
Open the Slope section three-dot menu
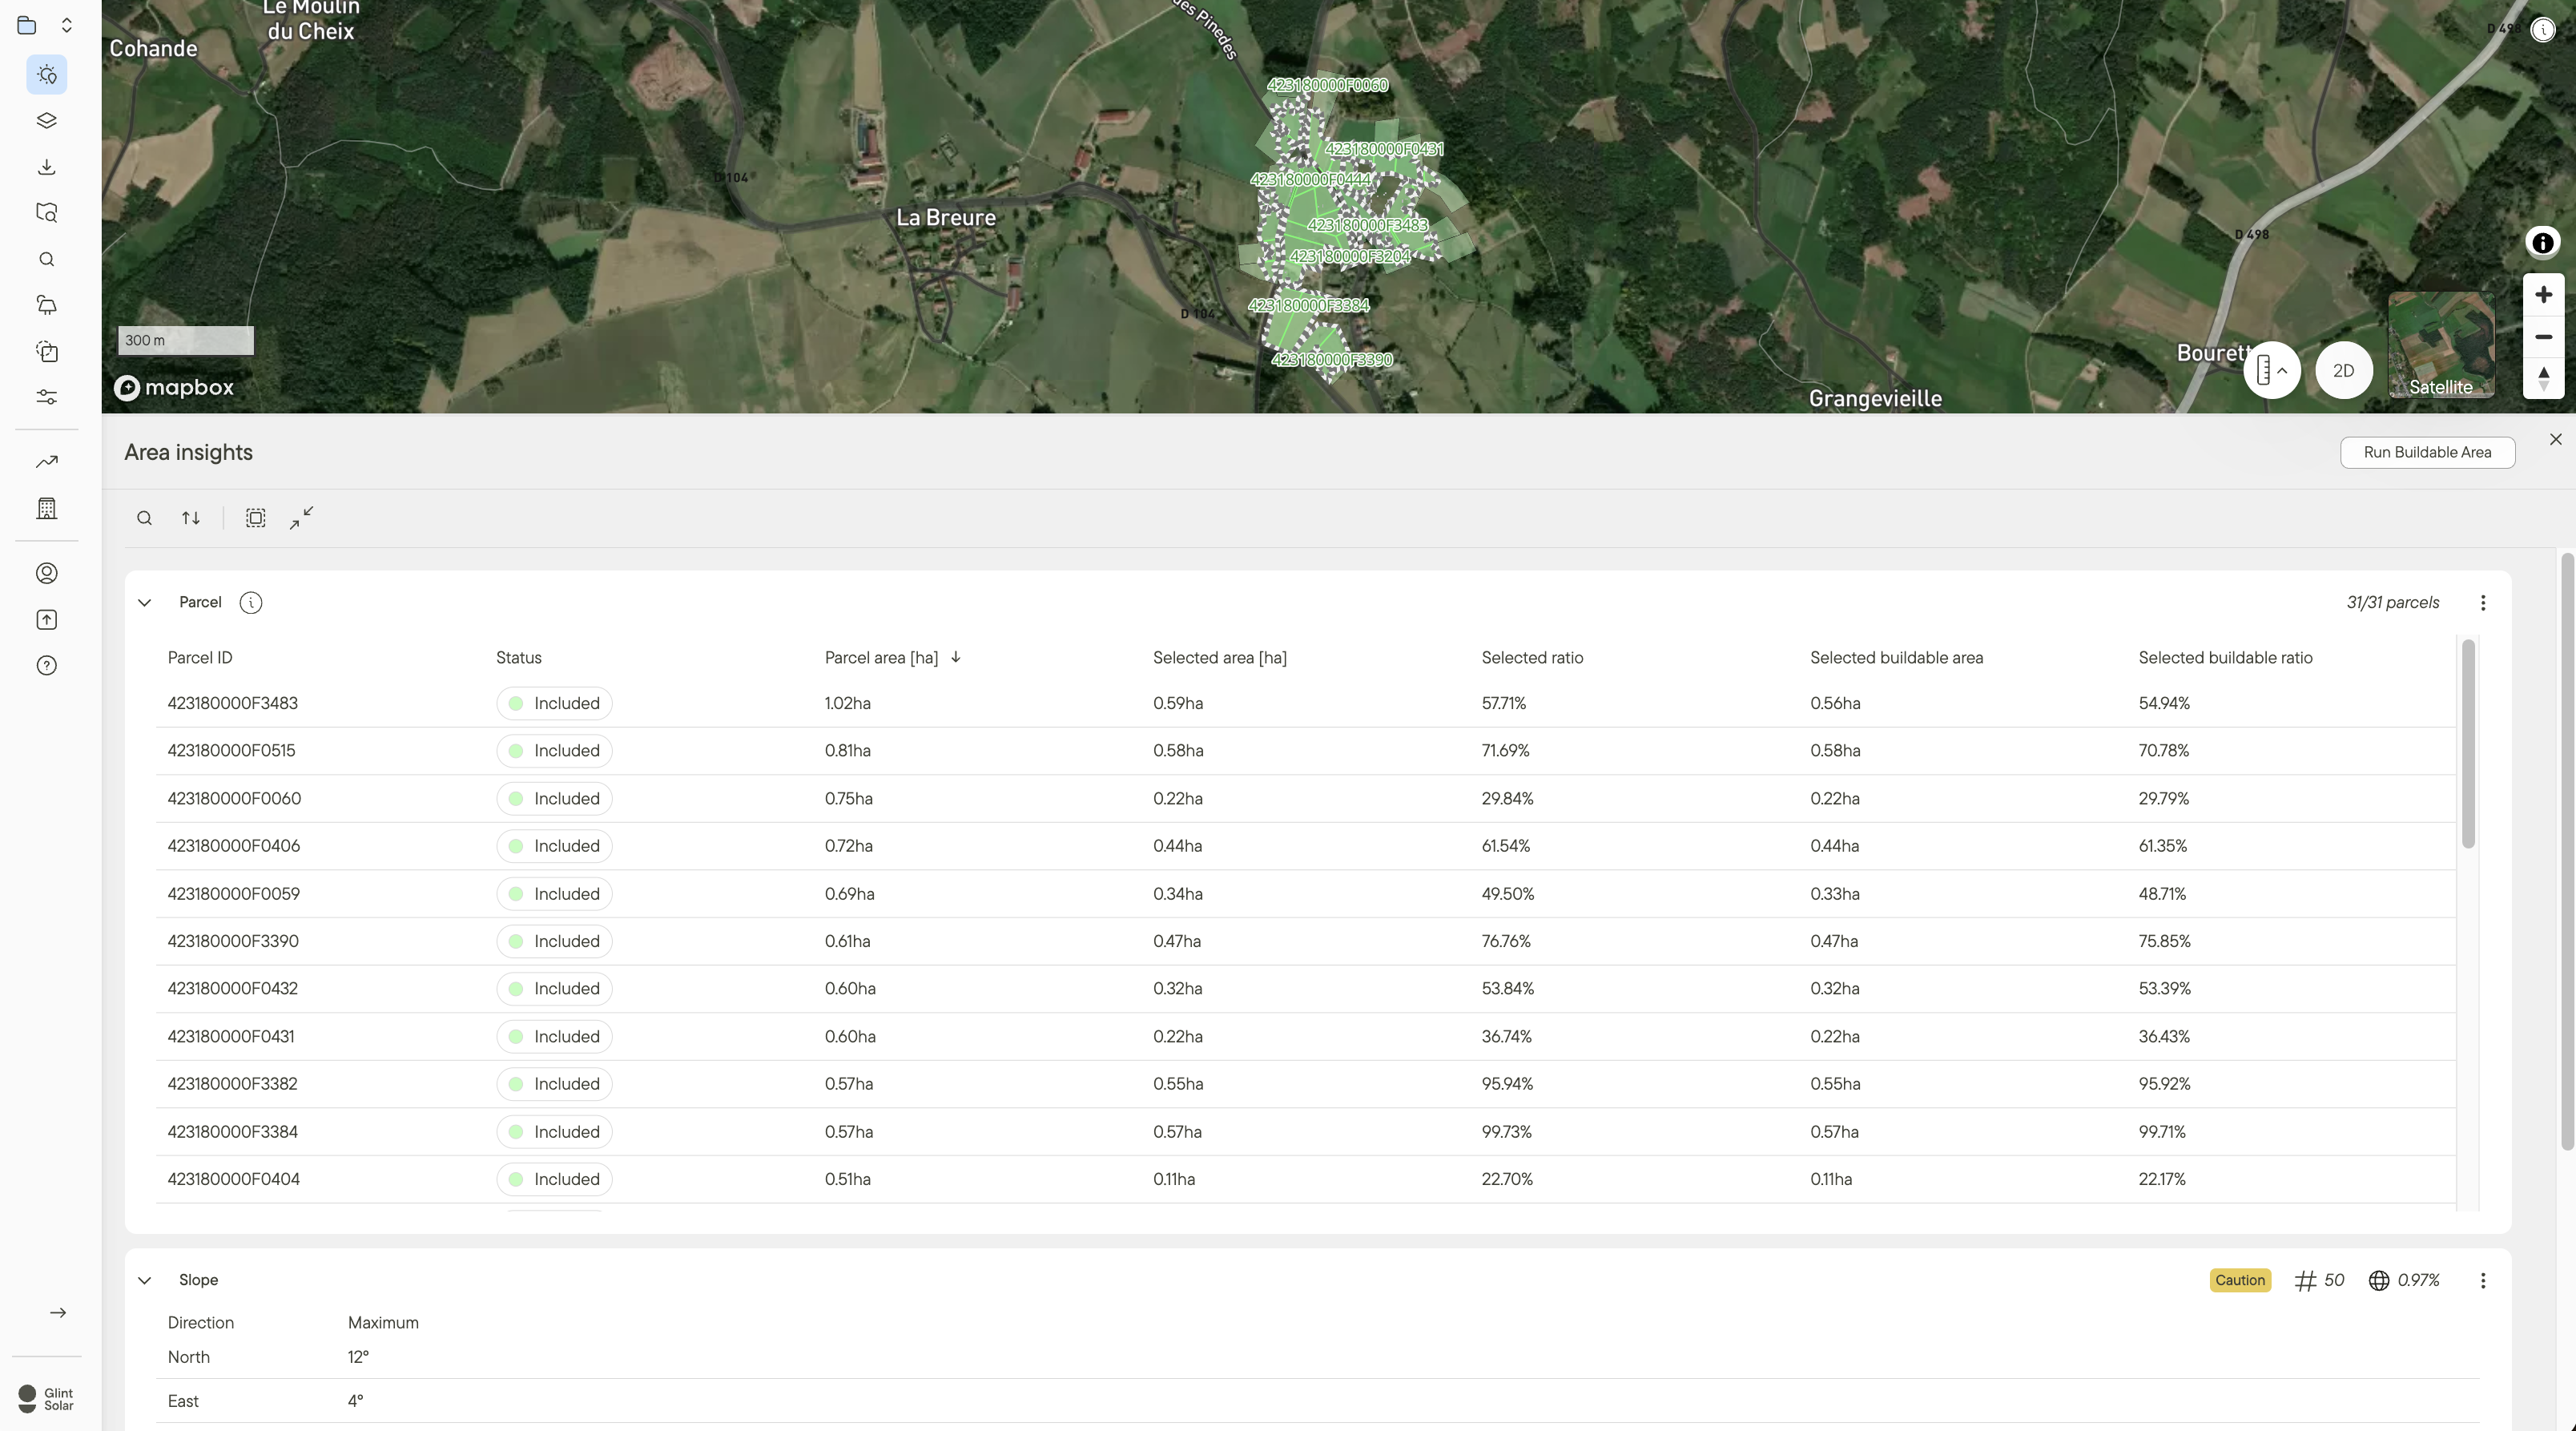pyautogui.click(x=2482, y=1280)
